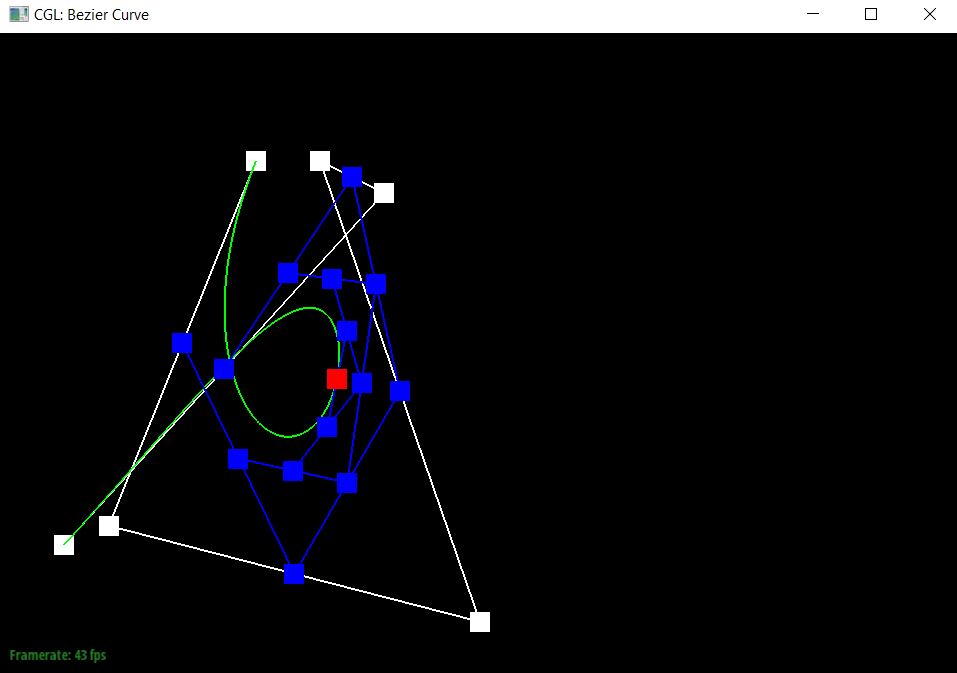Click the 'CGL: Bezier Curve' window title

pyautogui.click(x=92, y=15)
